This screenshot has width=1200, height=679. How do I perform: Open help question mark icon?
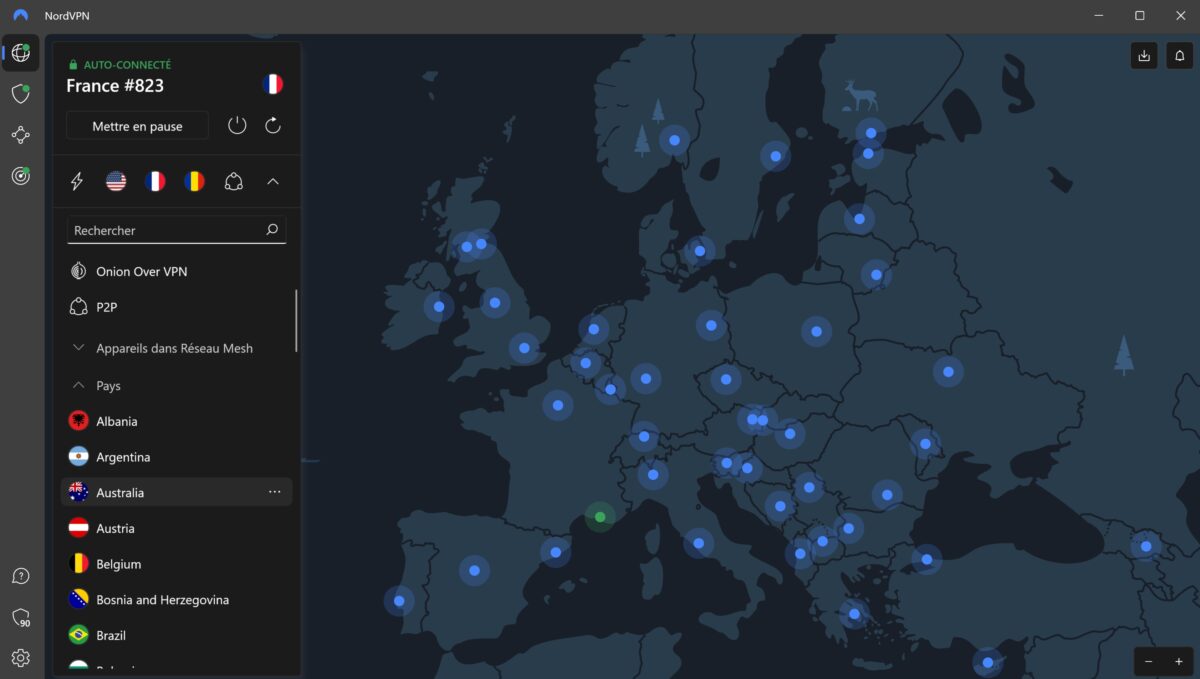click(x=21, y=576)
